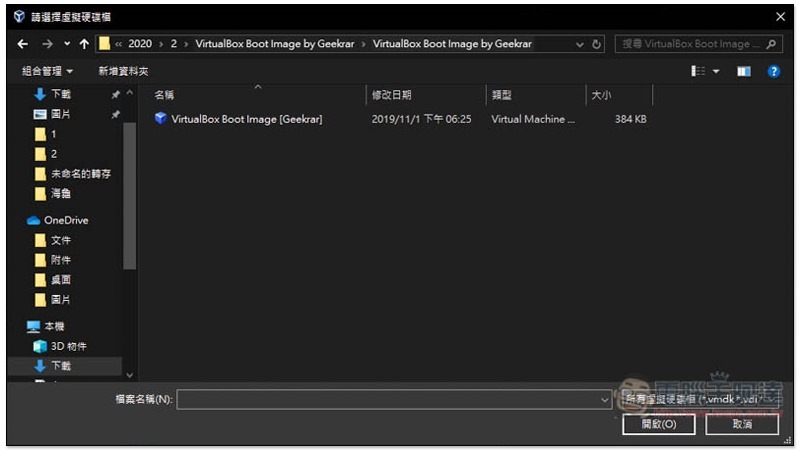The image size is (800, 451).
Task: Click the 2020 breadcrumb segment
Action: tap(140, 44)
